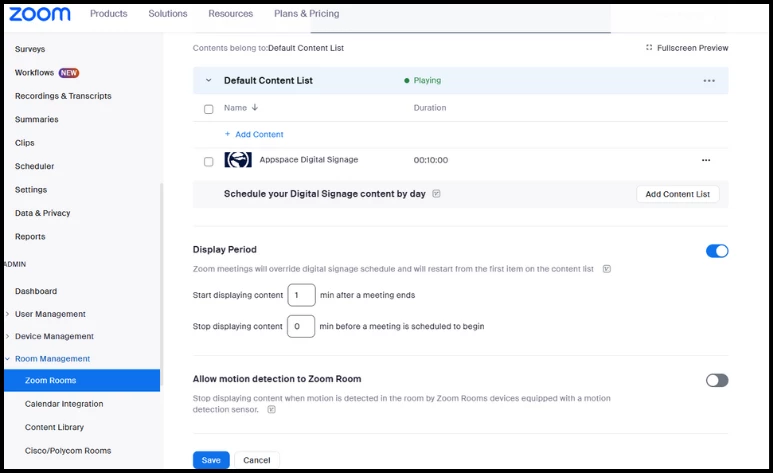Open Appspace Digital Signage row options menu

coord(706,160)
